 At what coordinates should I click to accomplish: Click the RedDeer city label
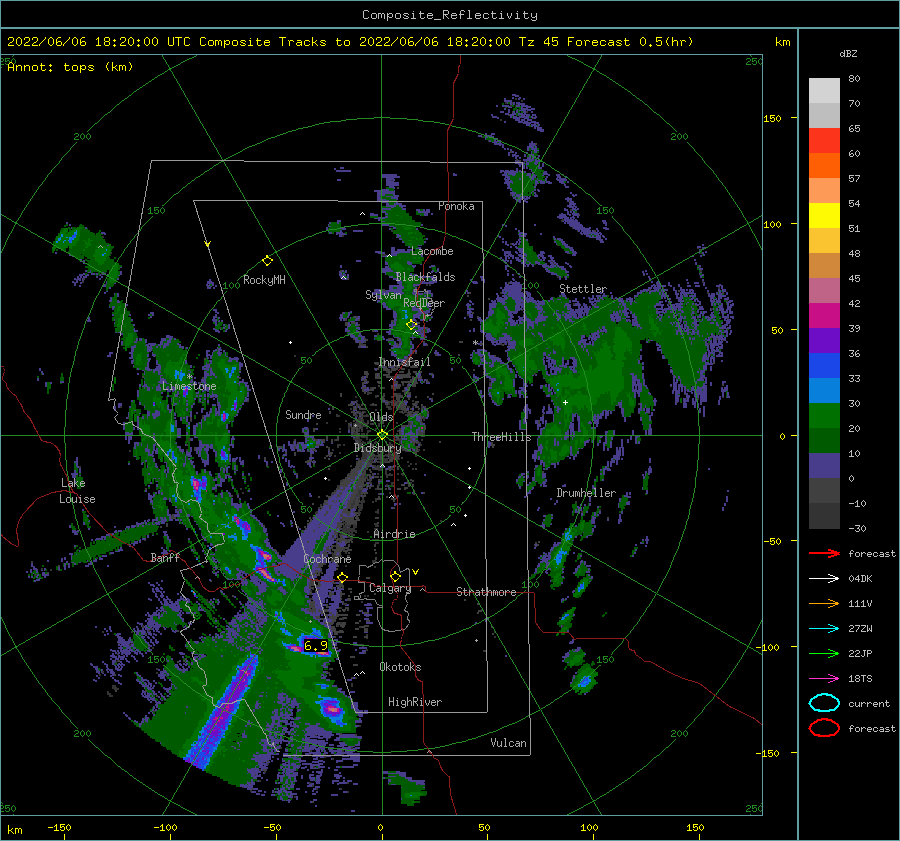tap(424, 303)
